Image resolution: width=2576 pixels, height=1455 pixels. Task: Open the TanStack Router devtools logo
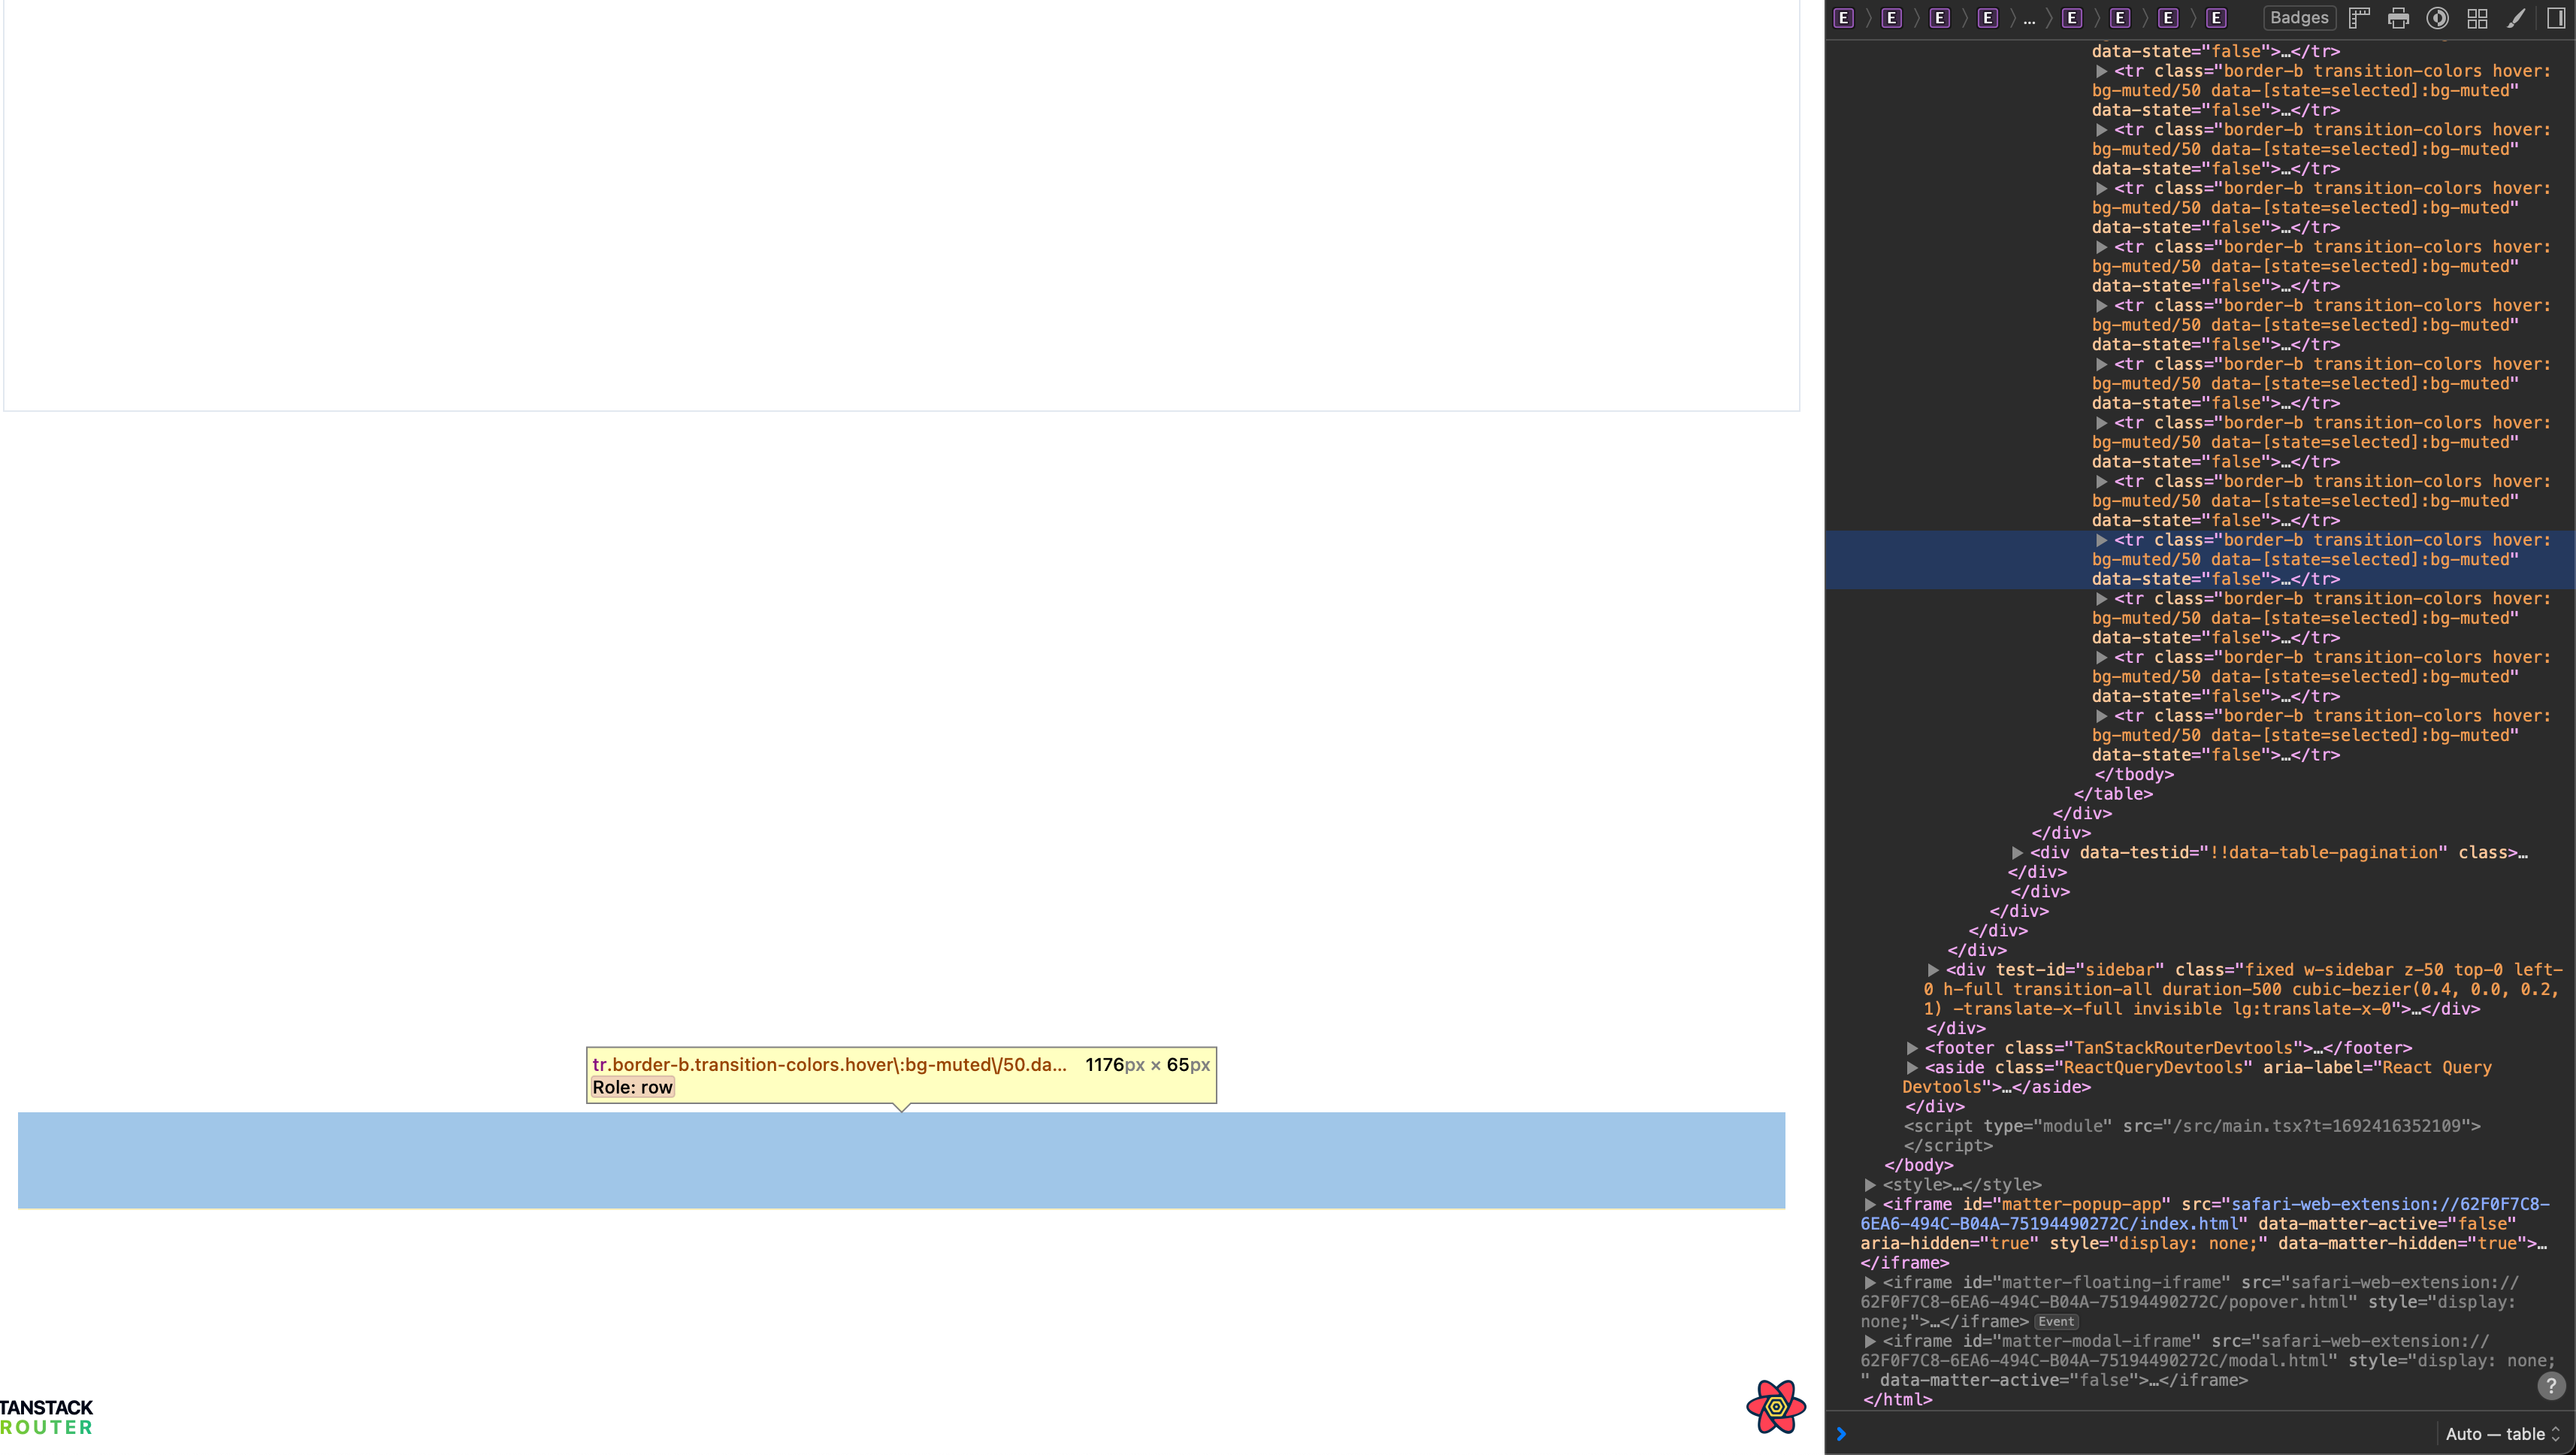tap(46, 1417)
